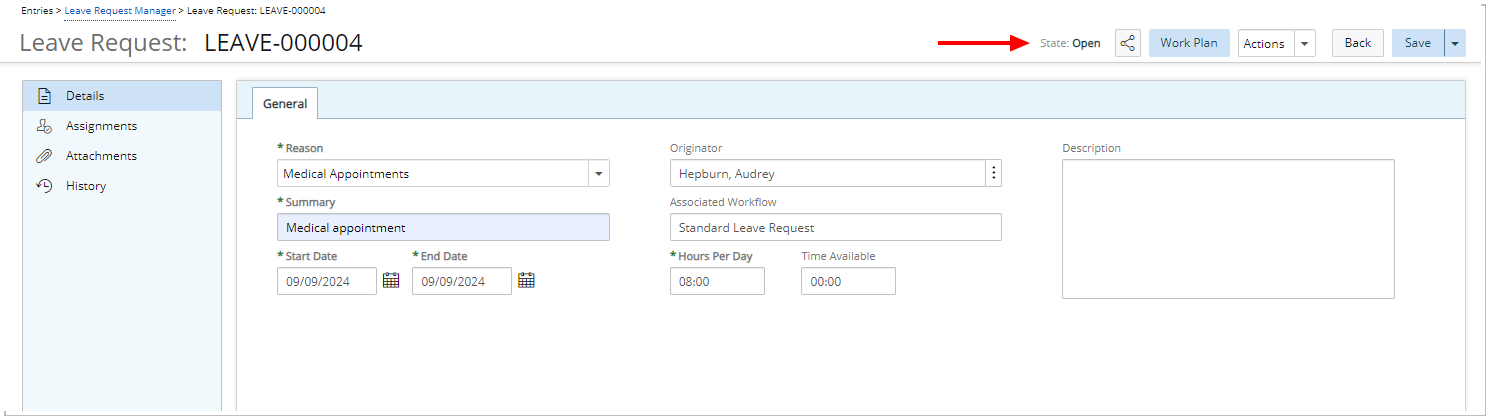1486x416 pixels.
Task: Click the Associated Workflow field
Action: (x=835, y=227)
